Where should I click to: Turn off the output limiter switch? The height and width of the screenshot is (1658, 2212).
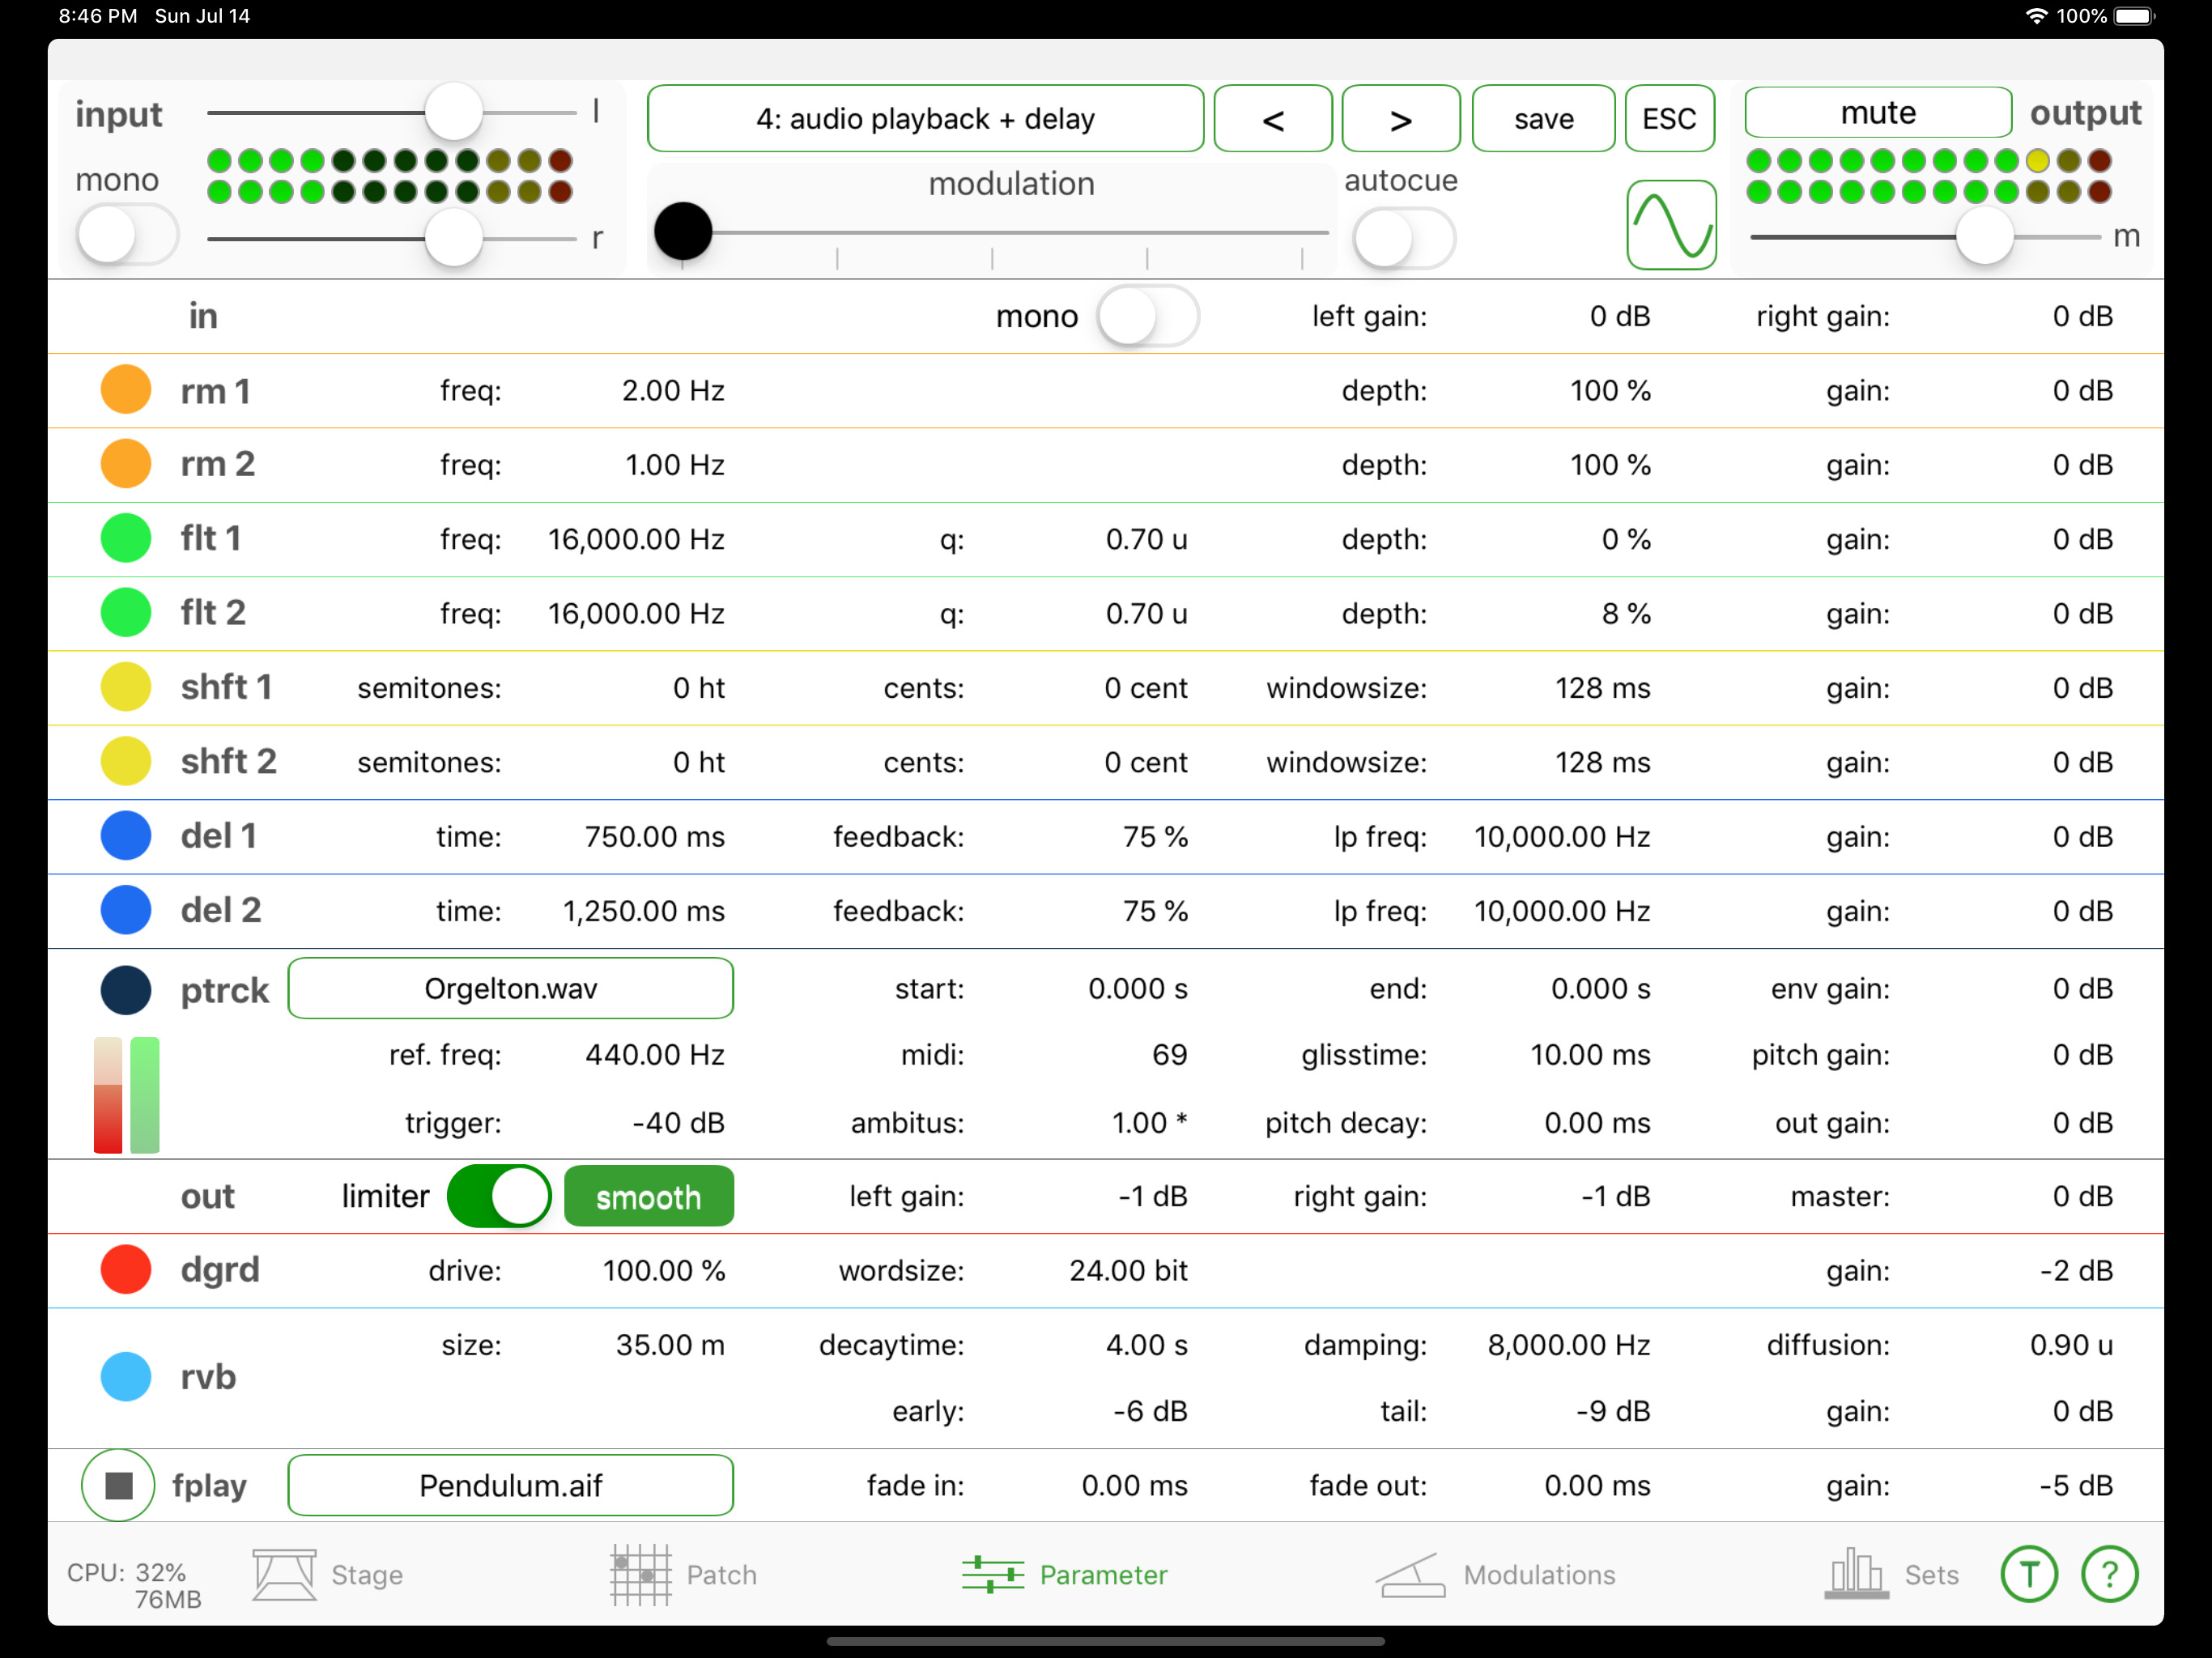[499, 1196]
